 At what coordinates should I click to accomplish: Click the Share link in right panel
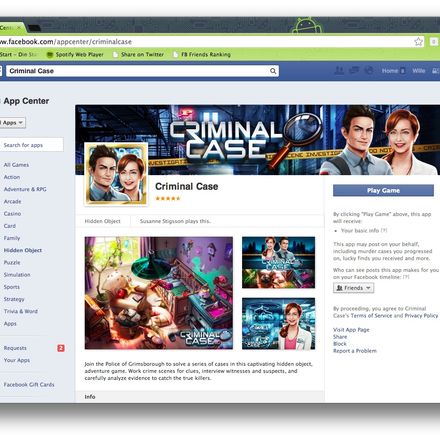pyautogui.click(x=340, y=337)
